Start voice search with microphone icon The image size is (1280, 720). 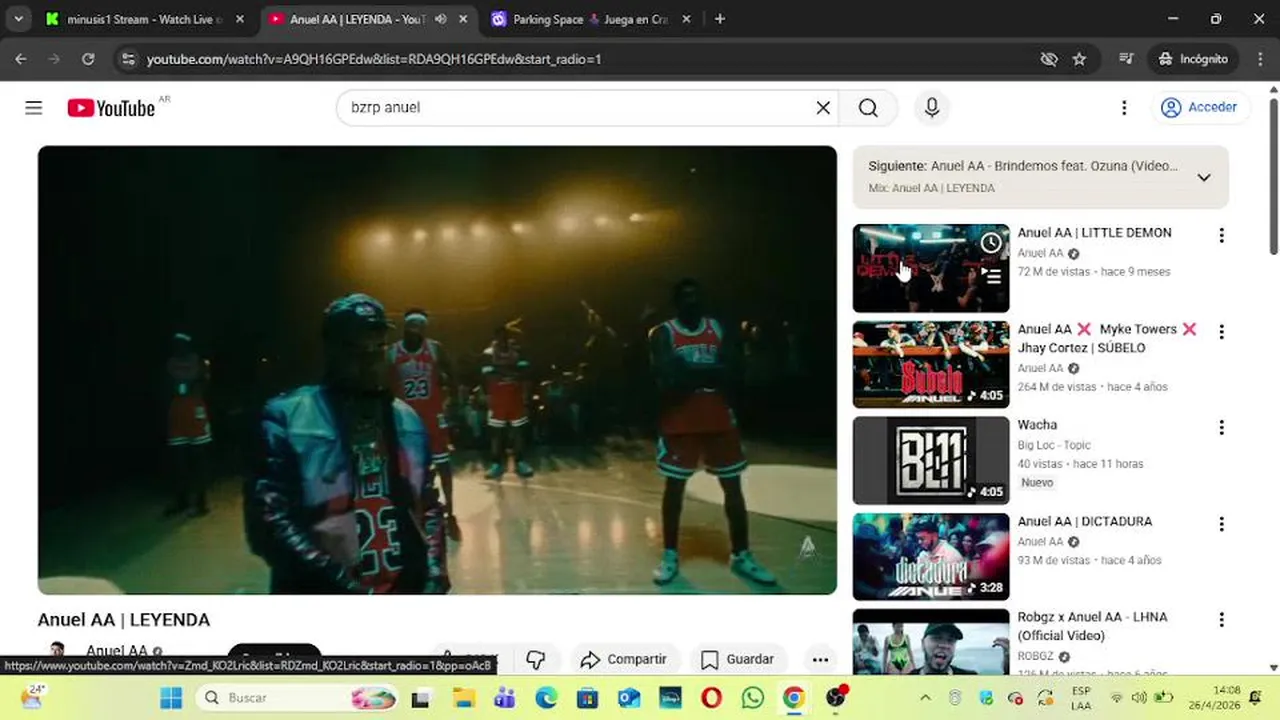point(932,108)
